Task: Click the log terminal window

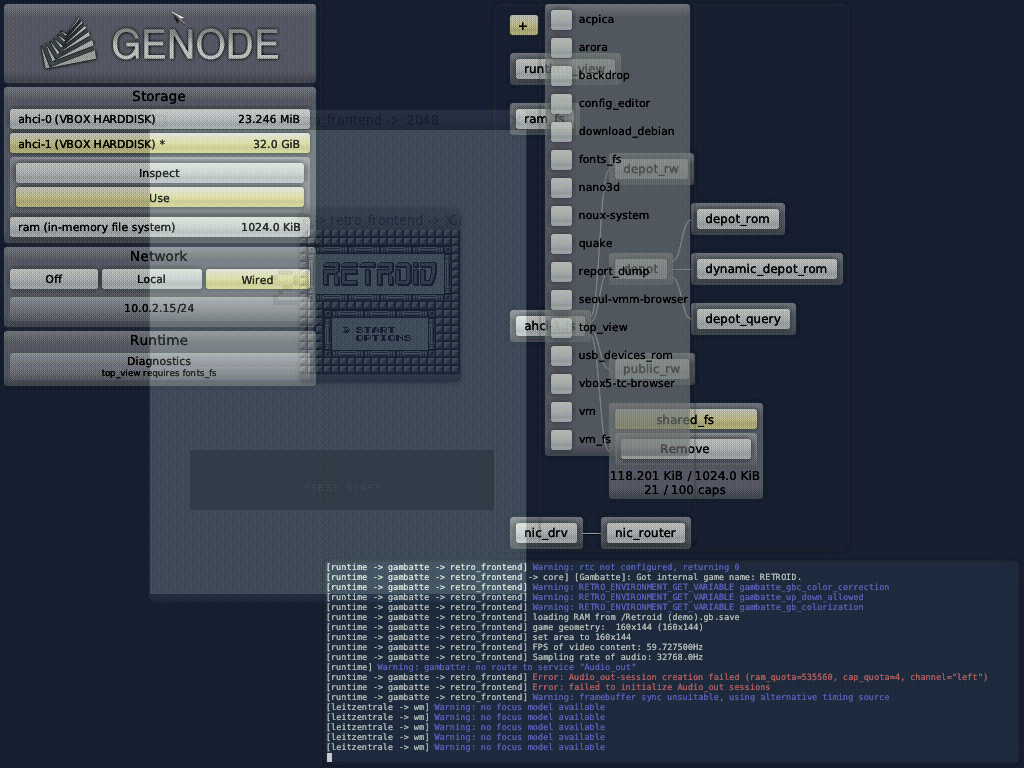Action: pos(673,662)
